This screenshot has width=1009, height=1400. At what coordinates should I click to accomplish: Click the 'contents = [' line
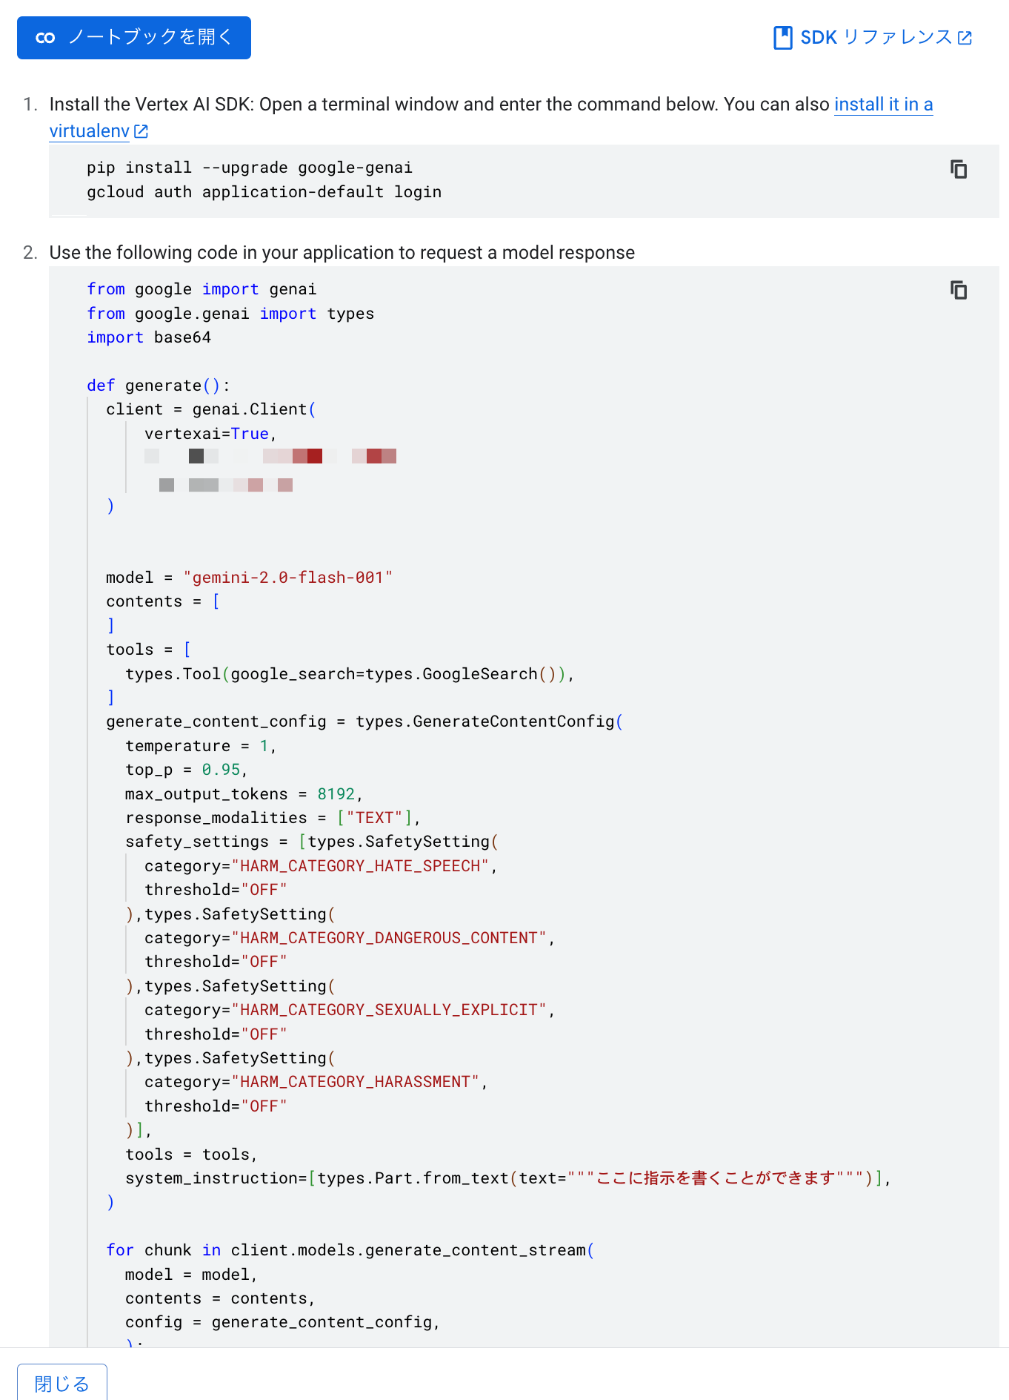(163, 601)
